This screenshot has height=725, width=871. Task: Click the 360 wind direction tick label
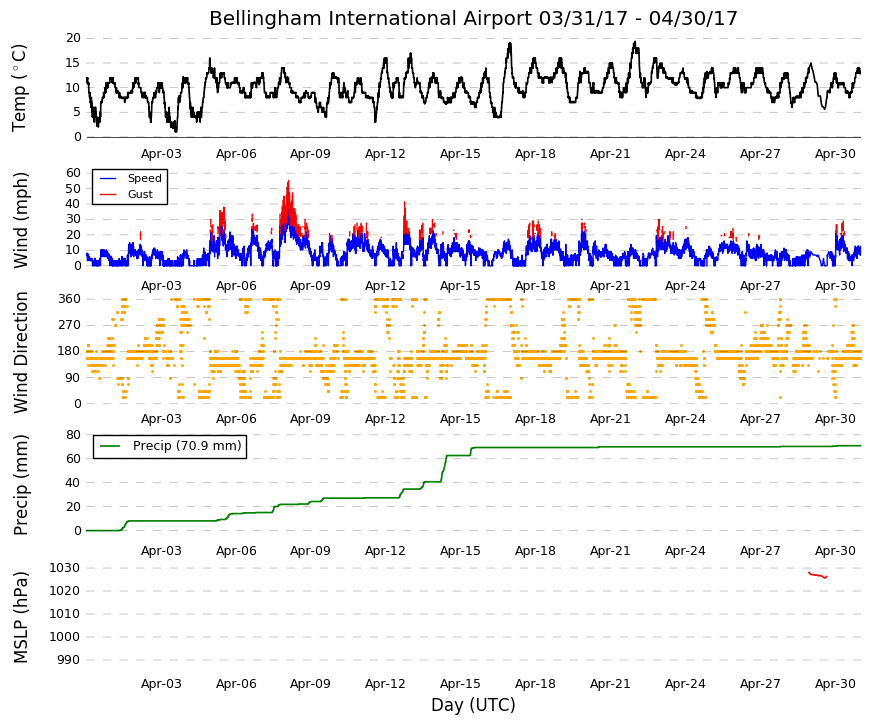tap(70, 299)
